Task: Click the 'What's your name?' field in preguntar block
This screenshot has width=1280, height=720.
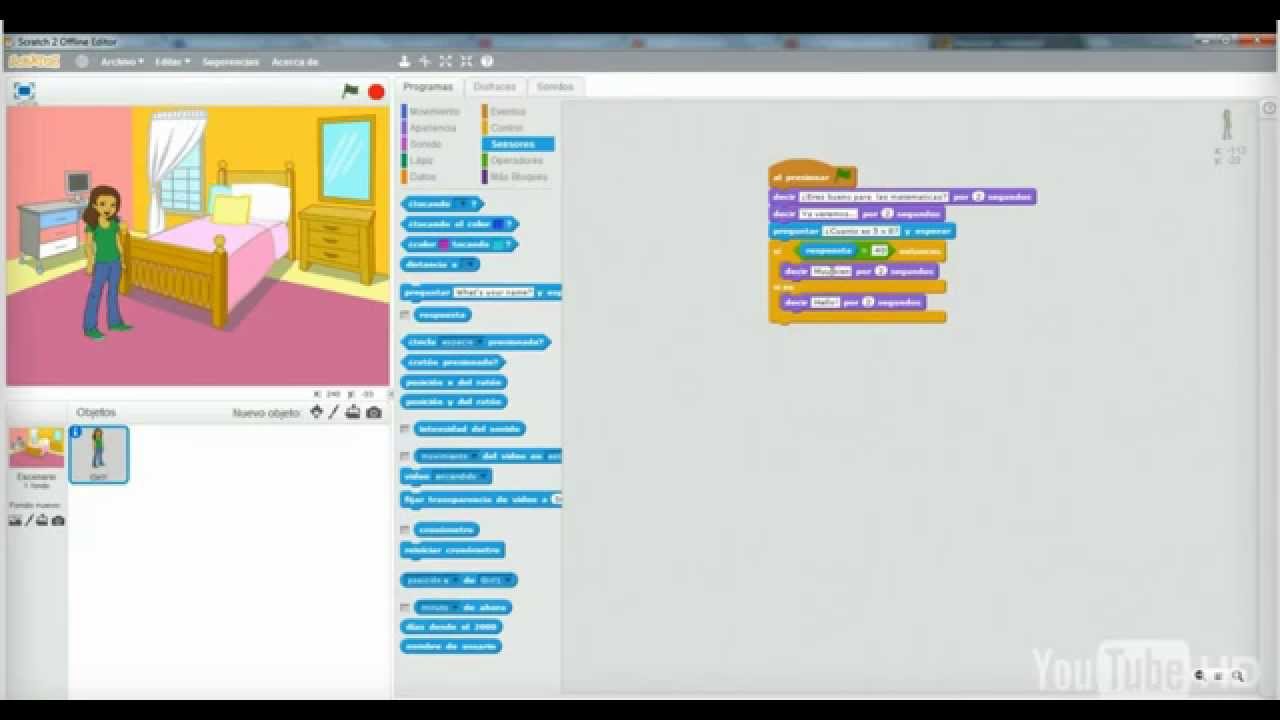Action: coord(493,293)
